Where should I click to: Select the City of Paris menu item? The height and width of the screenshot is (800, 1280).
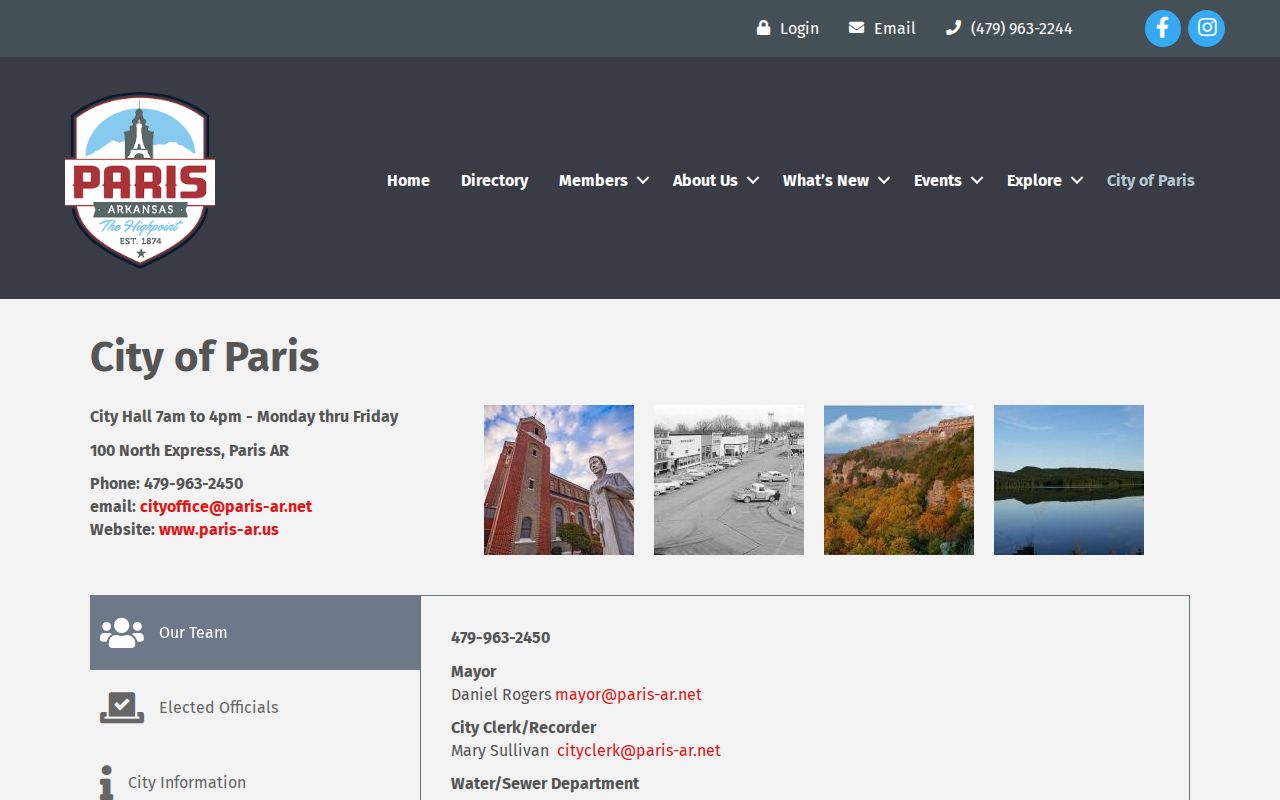(x=1150, y=180)
